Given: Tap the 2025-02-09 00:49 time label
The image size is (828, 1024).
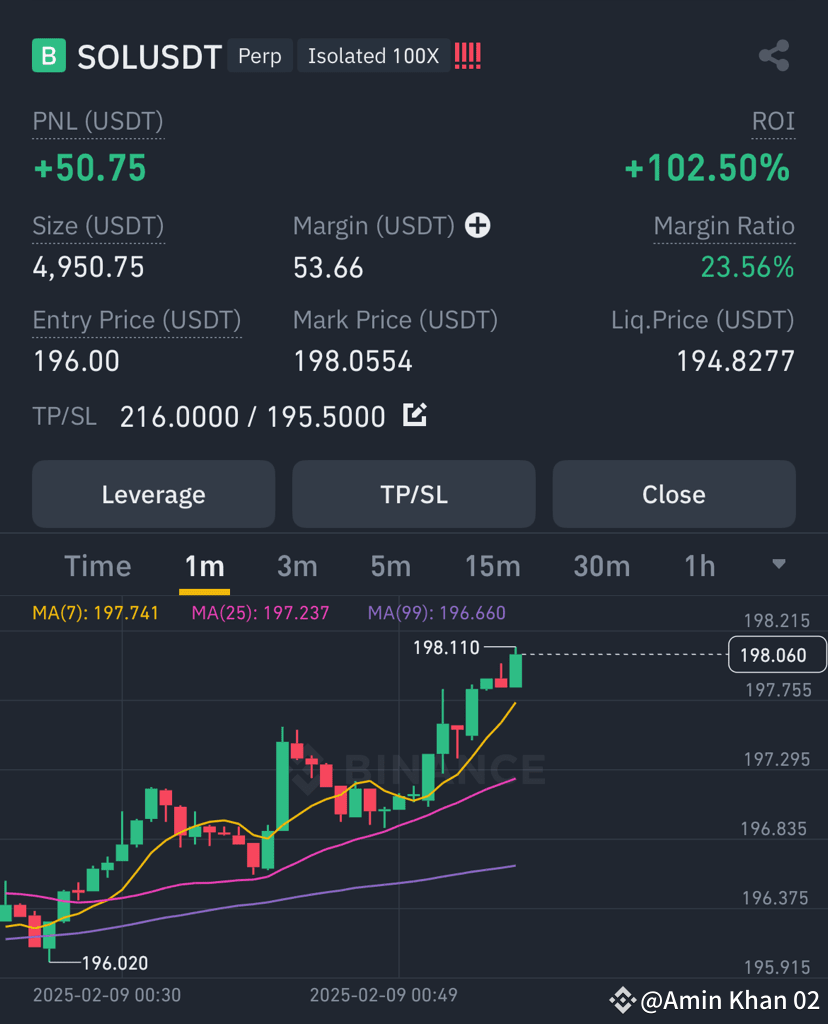Looking at the screenshot, I should pyautogui.click(x=383, y=995).
